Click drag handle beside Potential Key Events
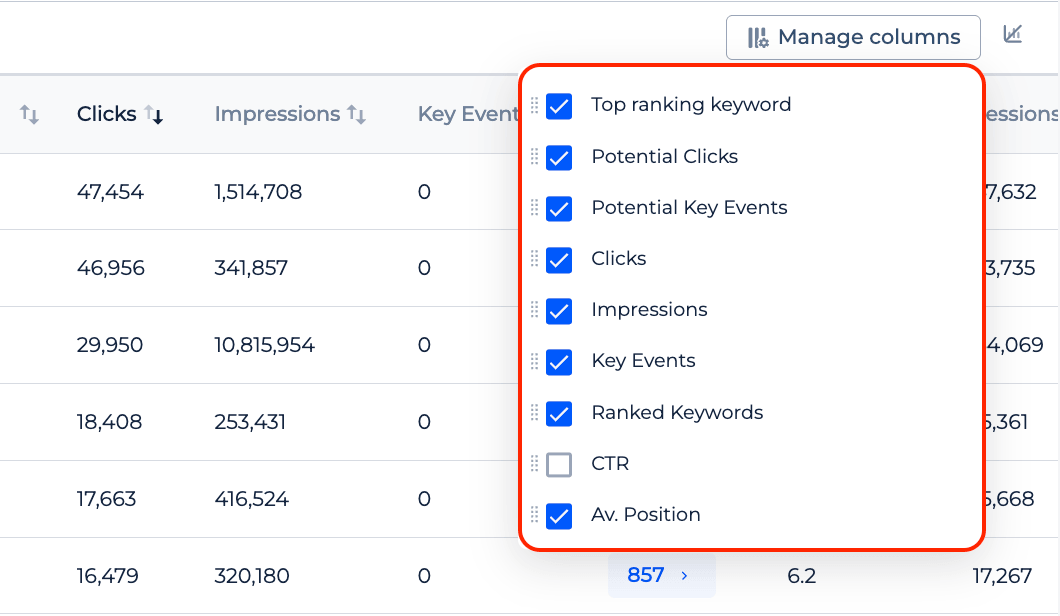1060x616 pixels. (x=534, y=207)
